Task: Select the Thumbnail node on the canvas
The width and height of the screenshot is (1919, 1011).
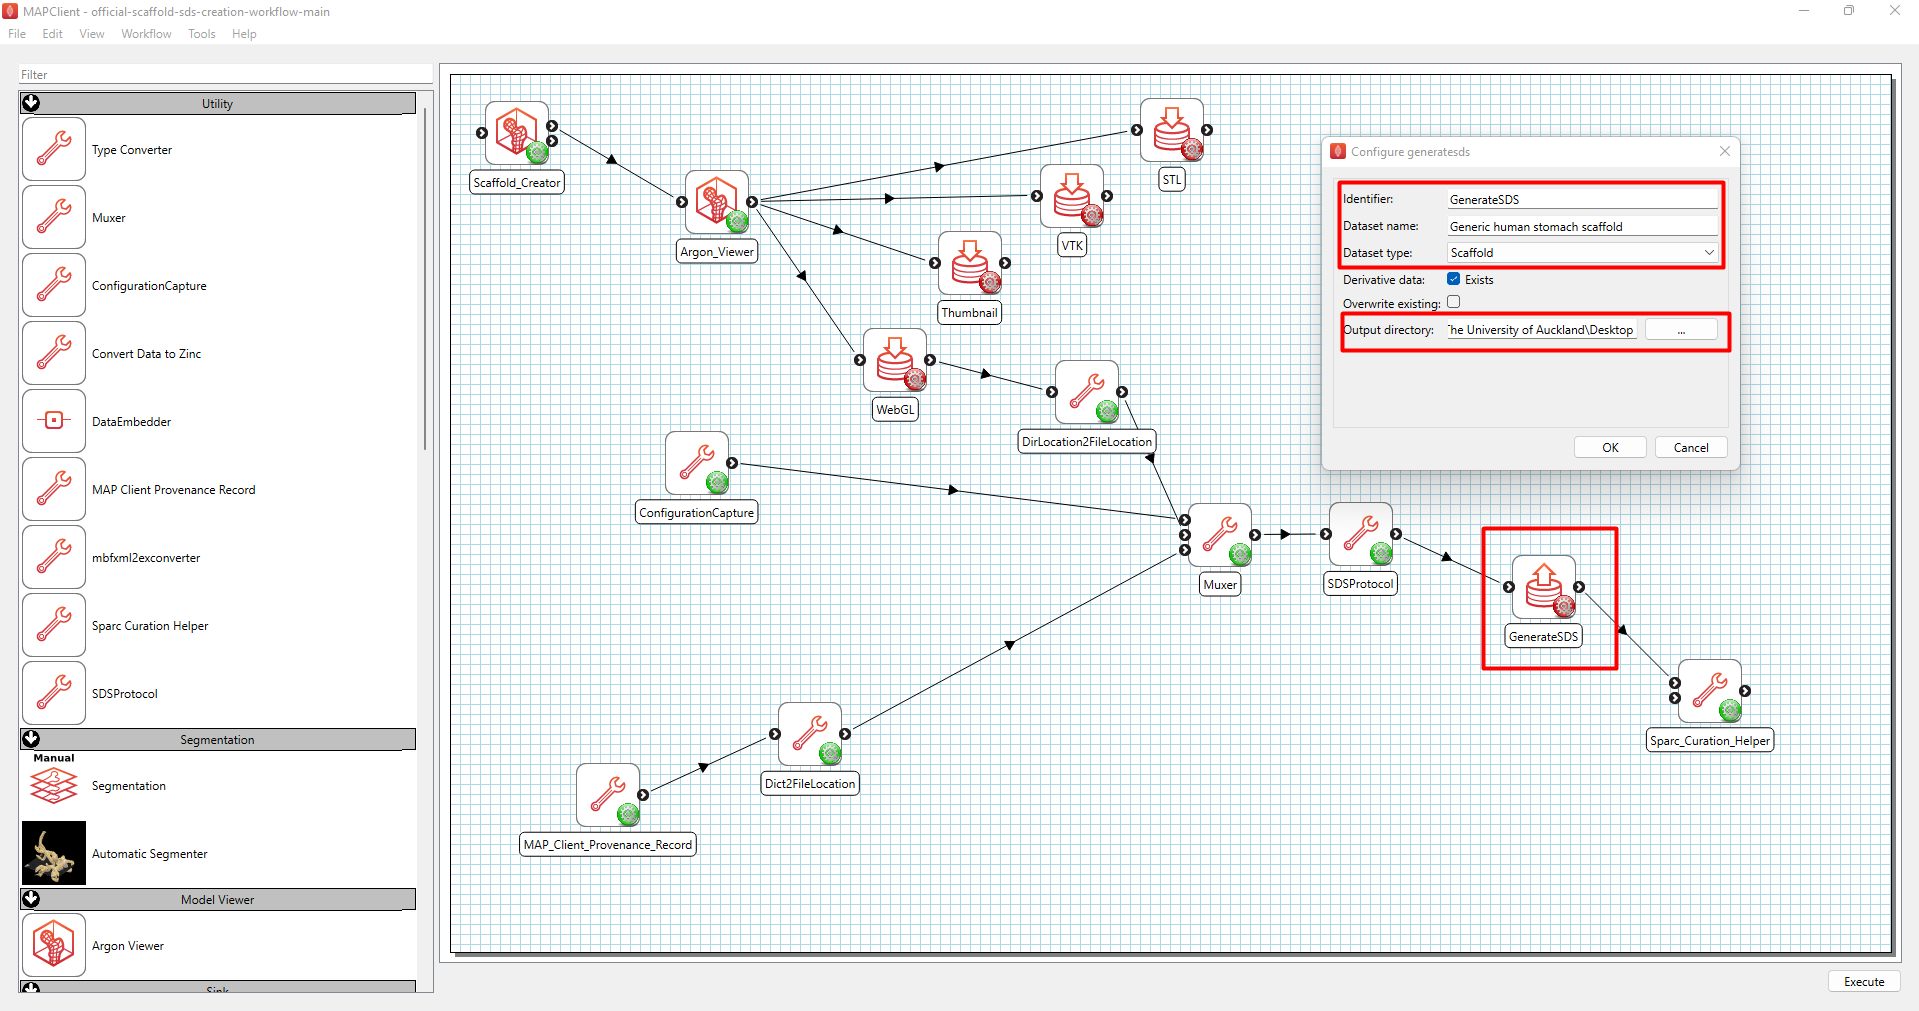Action: coord(970,263)
